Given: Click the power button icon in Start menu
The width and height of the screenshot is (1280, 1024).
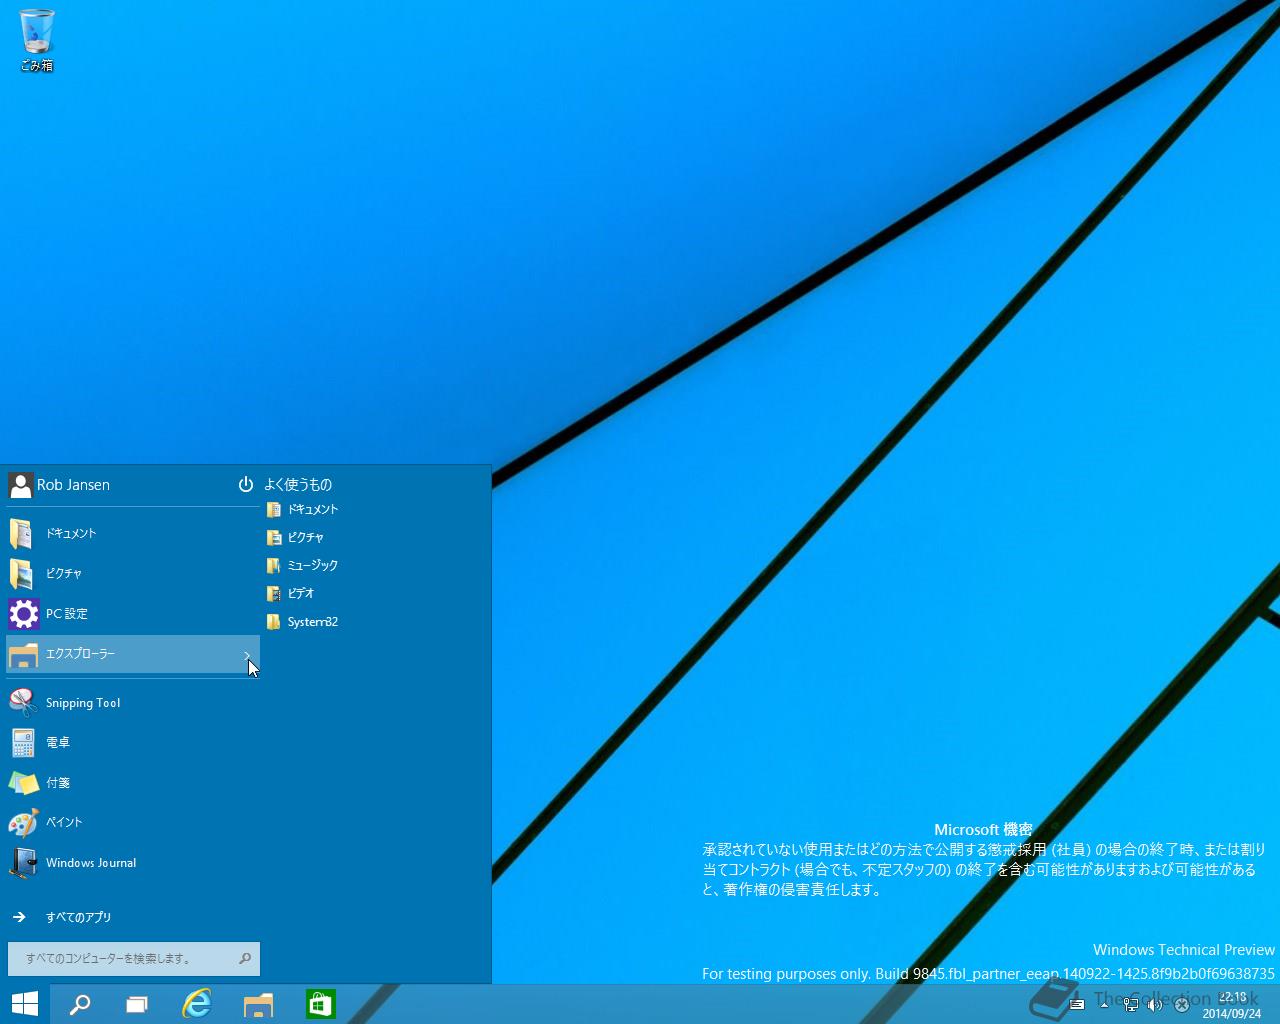Looking at the screenshot, I should pyautogui.click(x=245, y=485).
